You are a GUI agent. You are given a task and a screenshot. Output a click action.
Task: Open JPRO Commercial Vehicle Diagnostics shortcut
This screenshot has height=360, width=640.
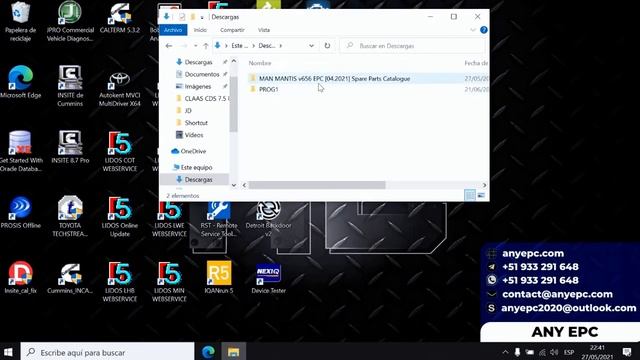70,21
